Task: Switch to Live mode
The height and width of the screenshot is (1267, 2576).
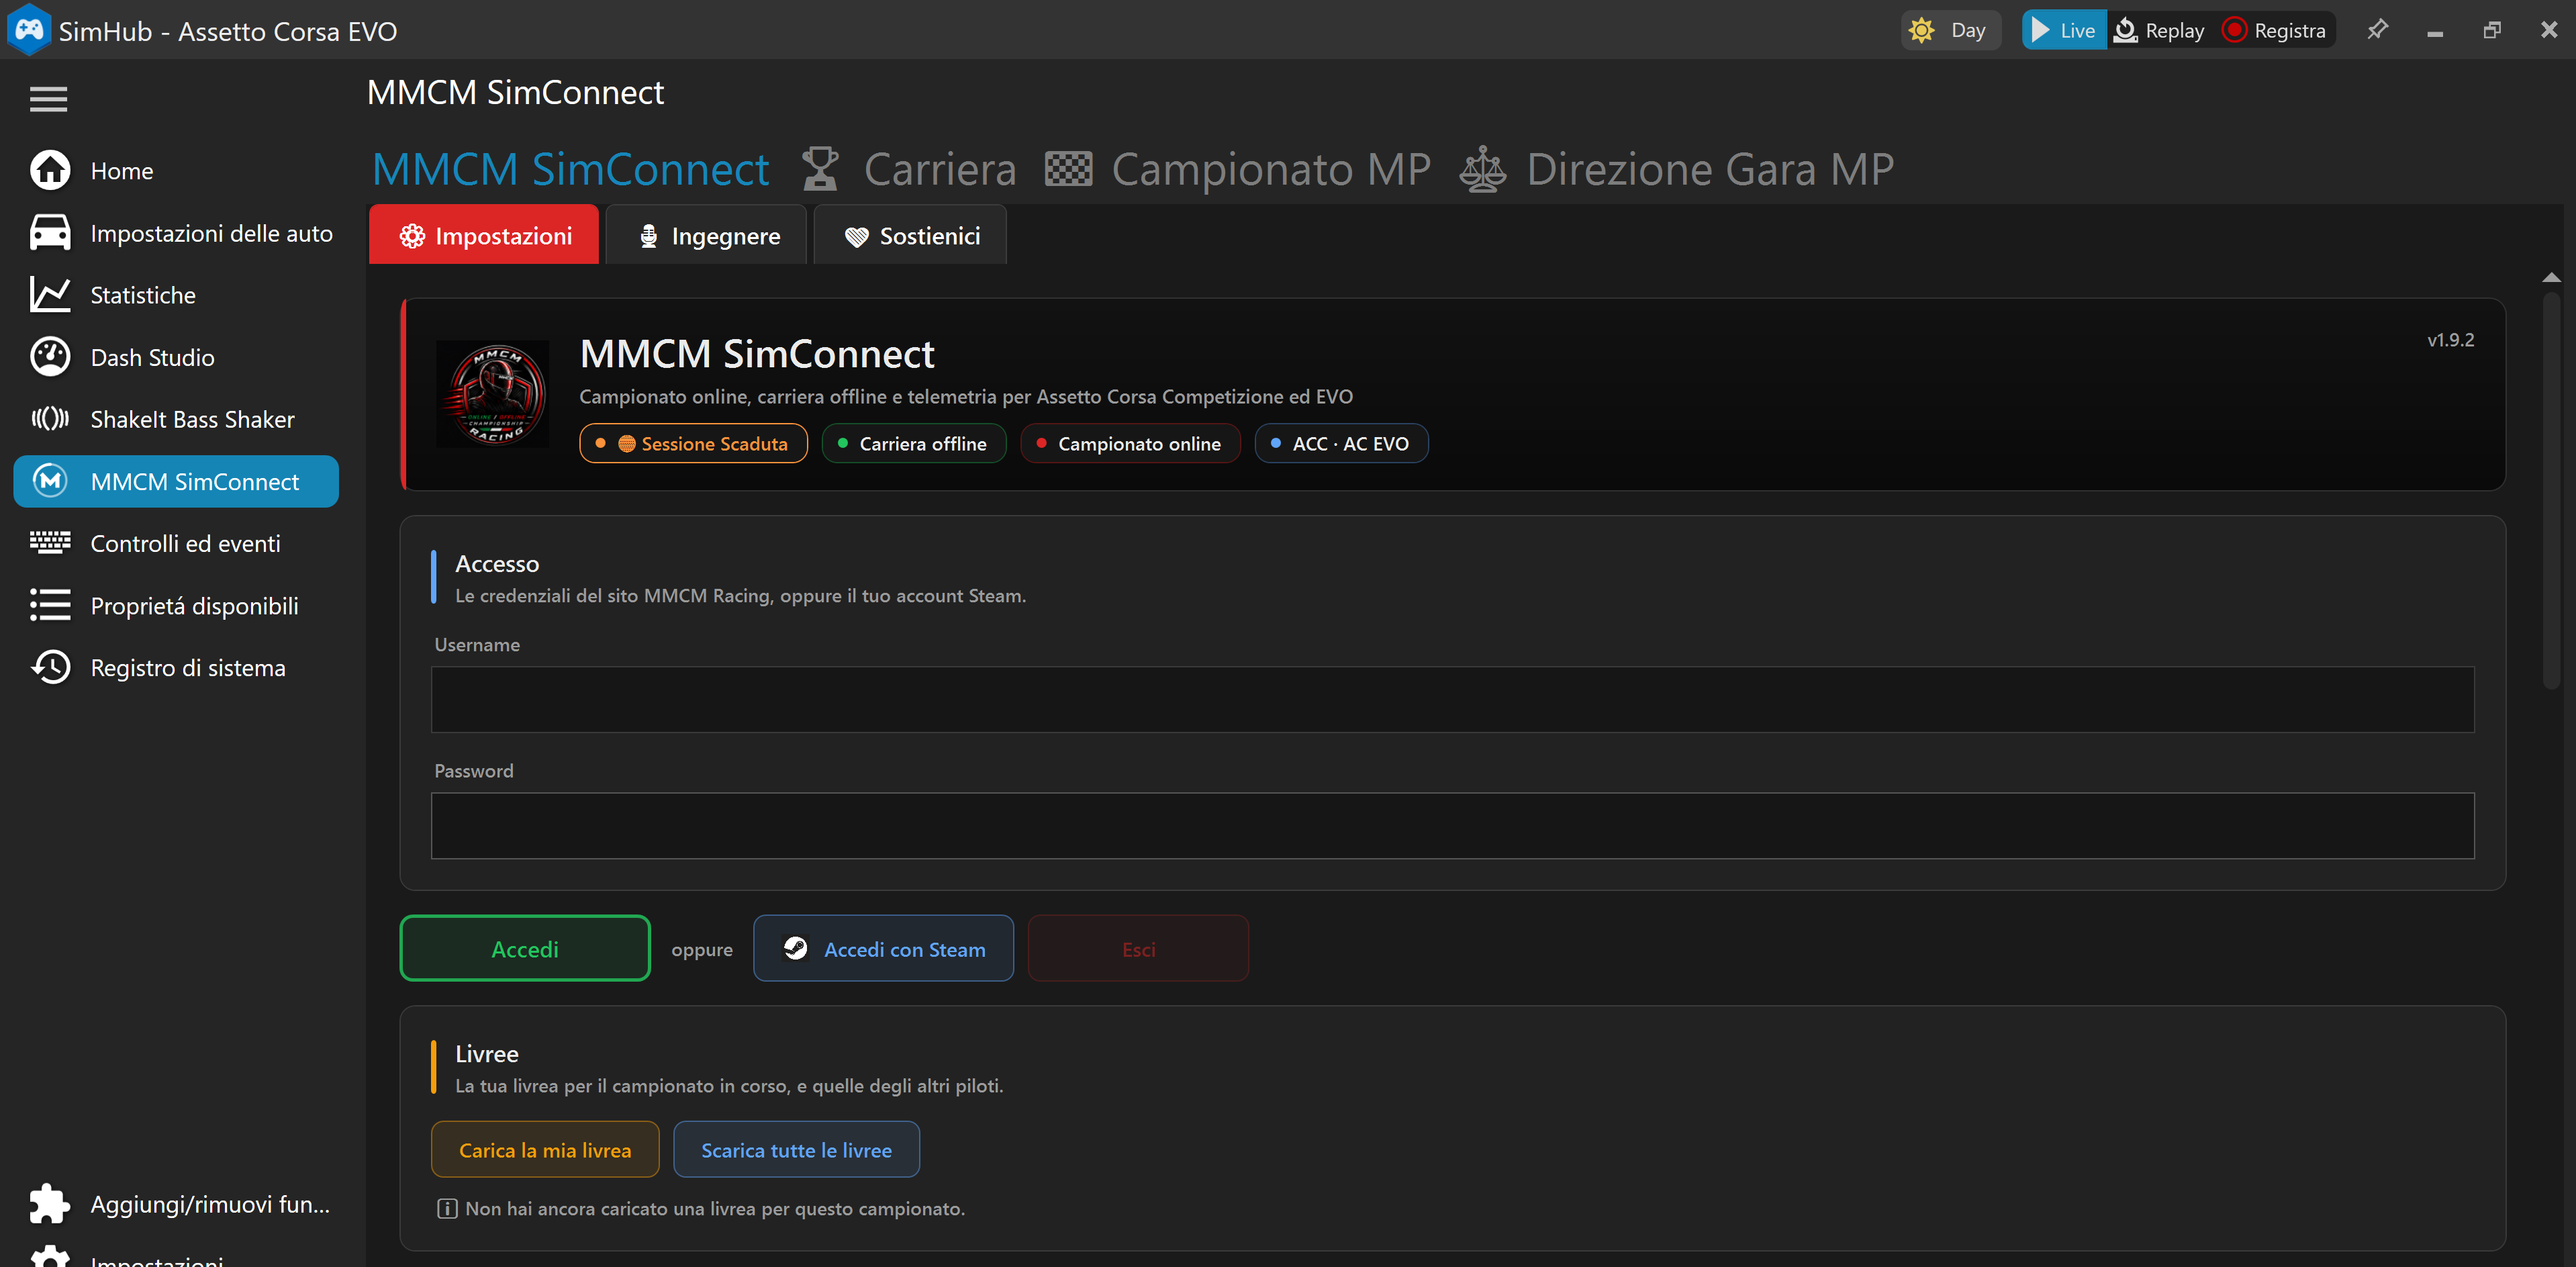Action: pyautogui.click(x=2064, y=30)
